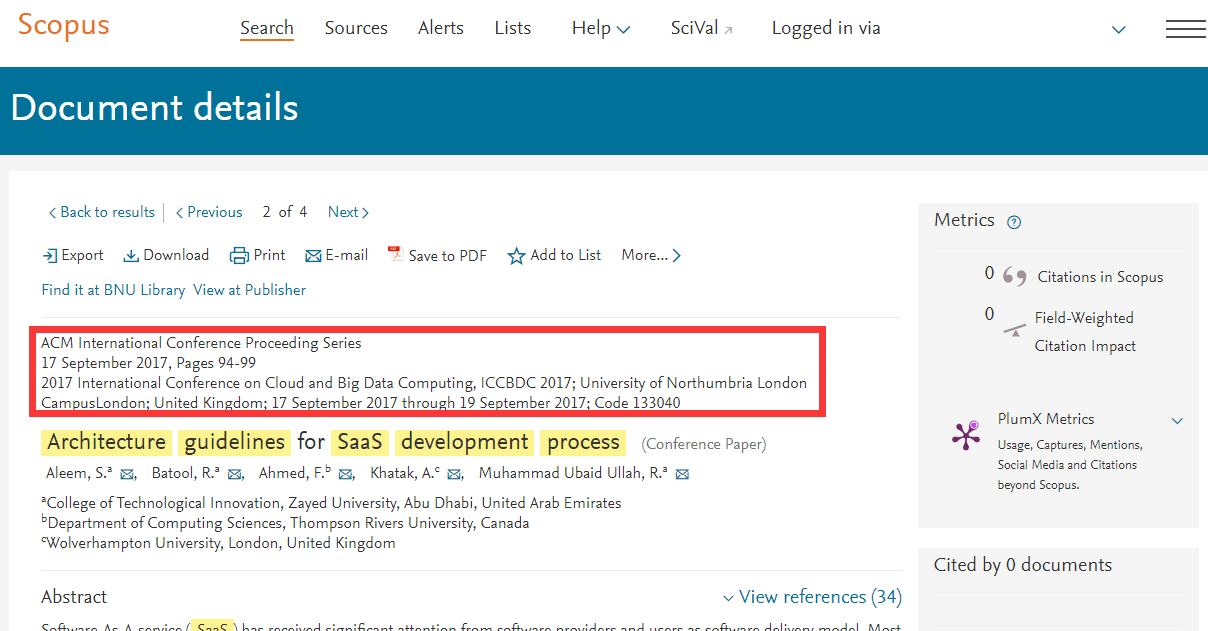Click the Thompson Rivers University affiliation line
This screenshot has height=631, width=1208.
pos(285,523)
